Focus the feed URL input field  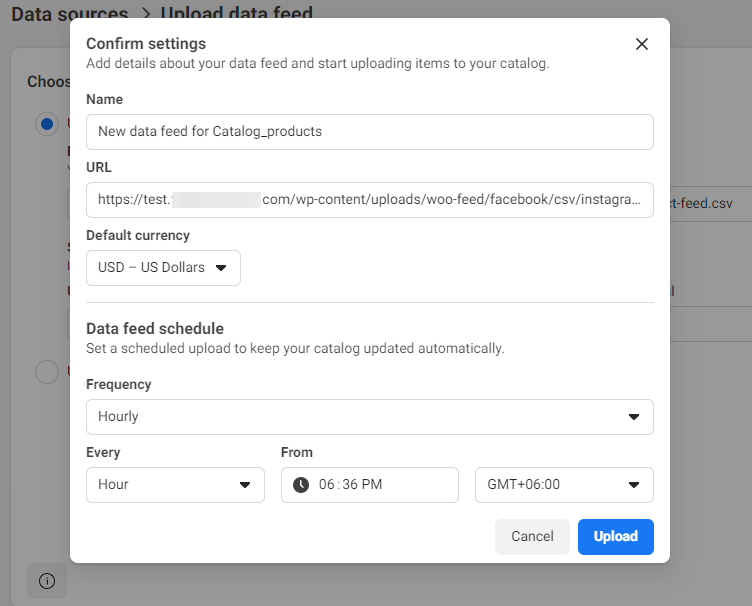pyautogui.click(x=369, y=200)
